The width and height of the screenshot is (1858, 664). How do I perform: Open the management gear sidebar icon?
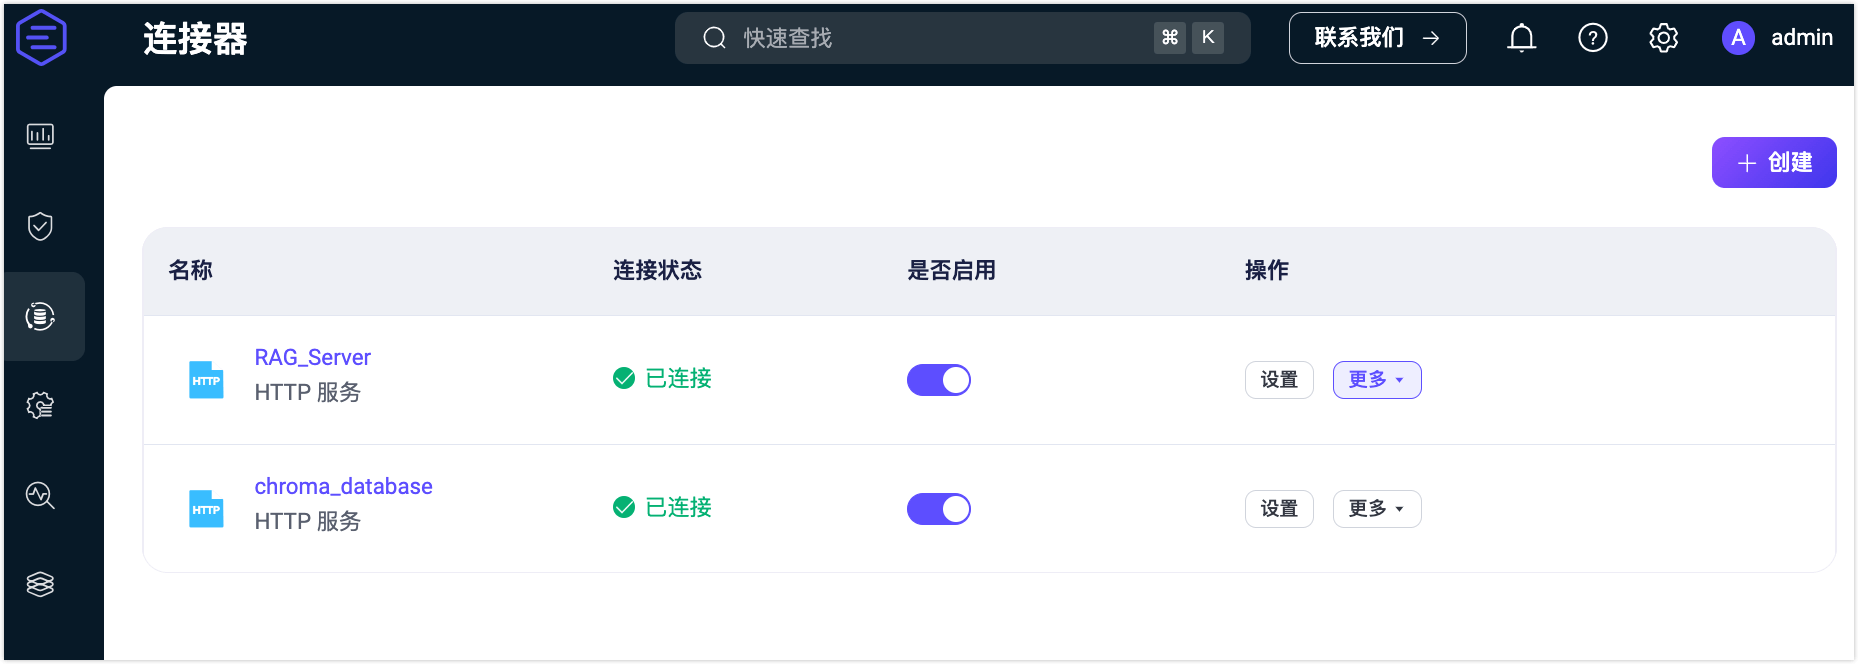pyautogui.click(x=40, y=406)
